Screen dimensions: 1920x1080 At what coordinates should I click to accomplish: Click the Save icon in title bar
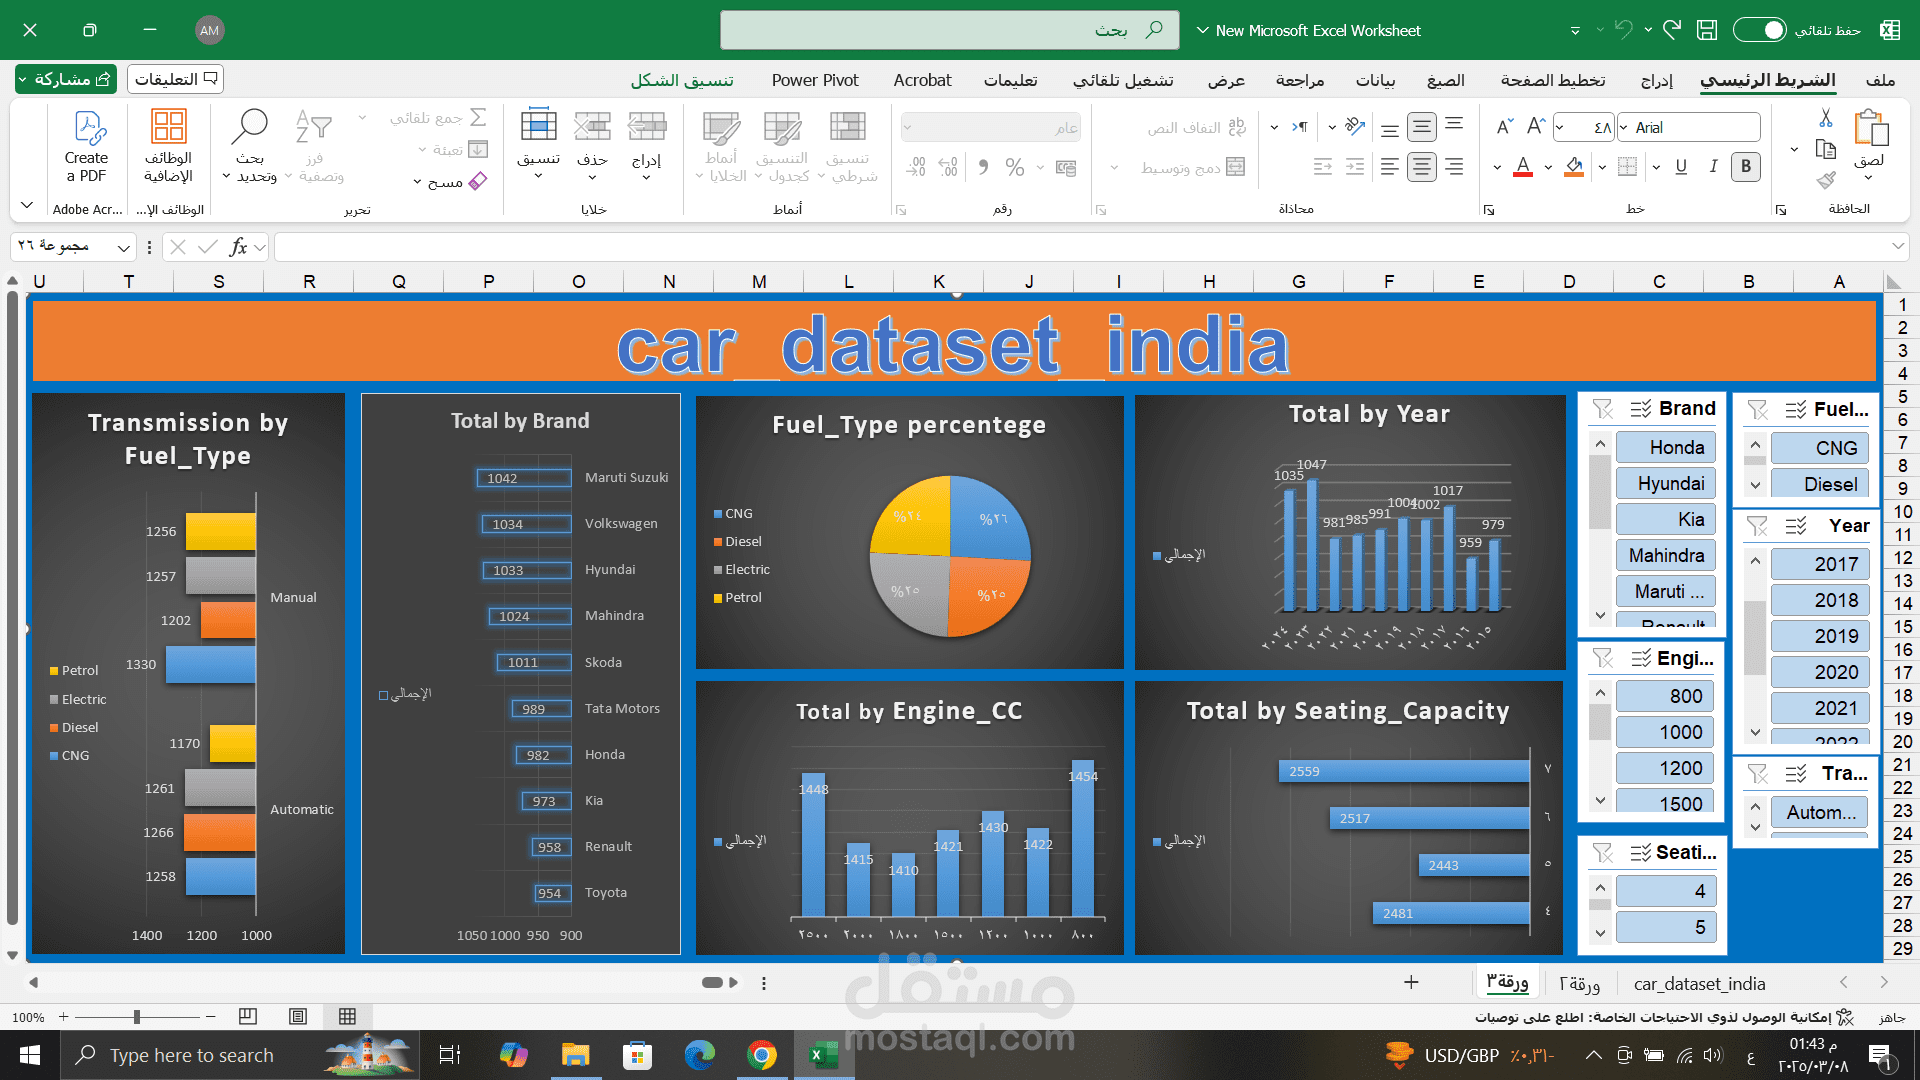pyautogui.click(x=1707, y=30)
